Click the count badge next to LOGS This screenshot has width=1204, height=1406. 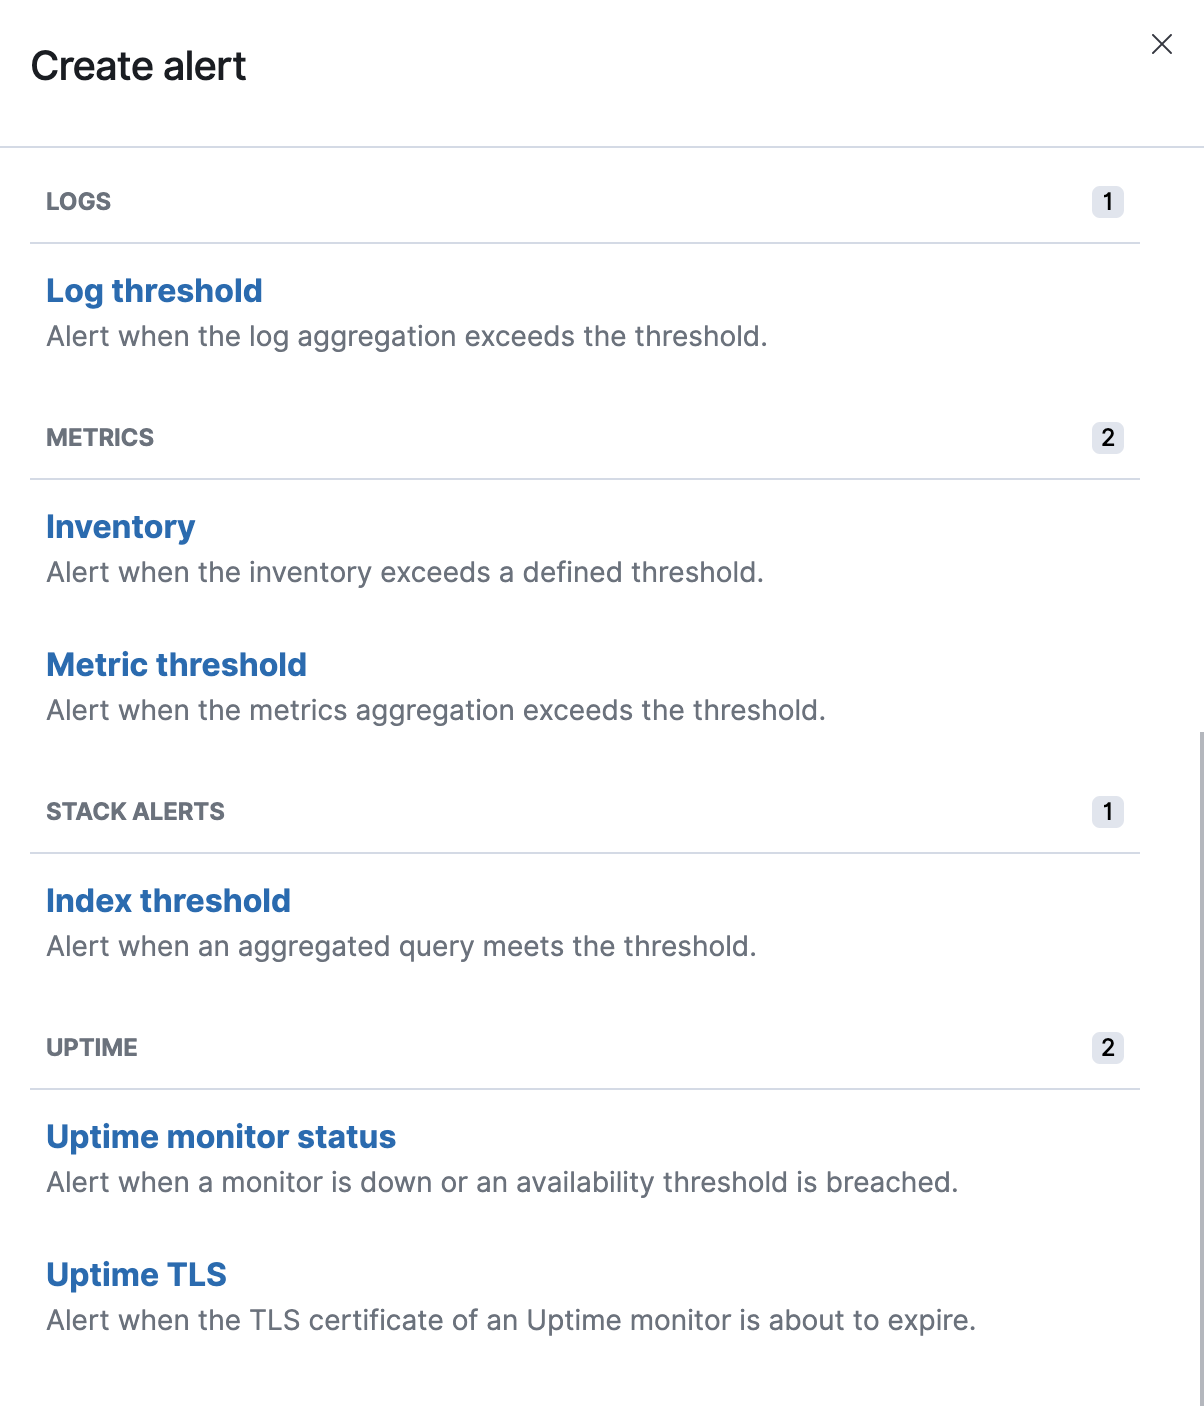pos(1107,201)
